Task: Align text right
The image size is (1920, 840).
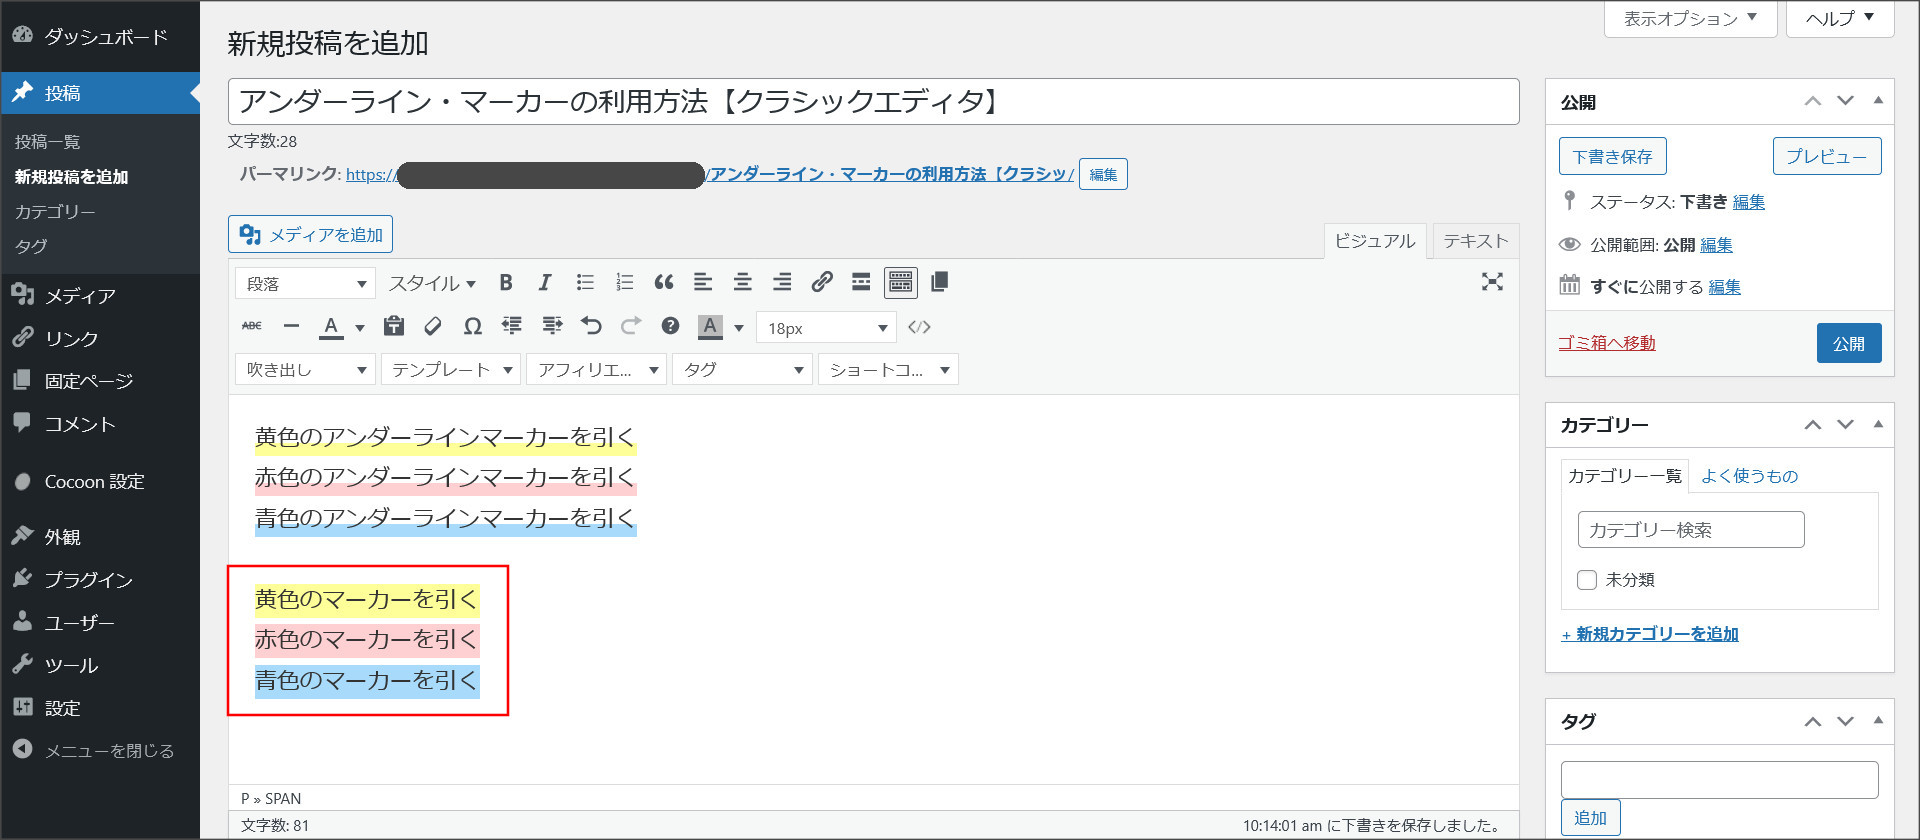Action: tap(782, 283)
